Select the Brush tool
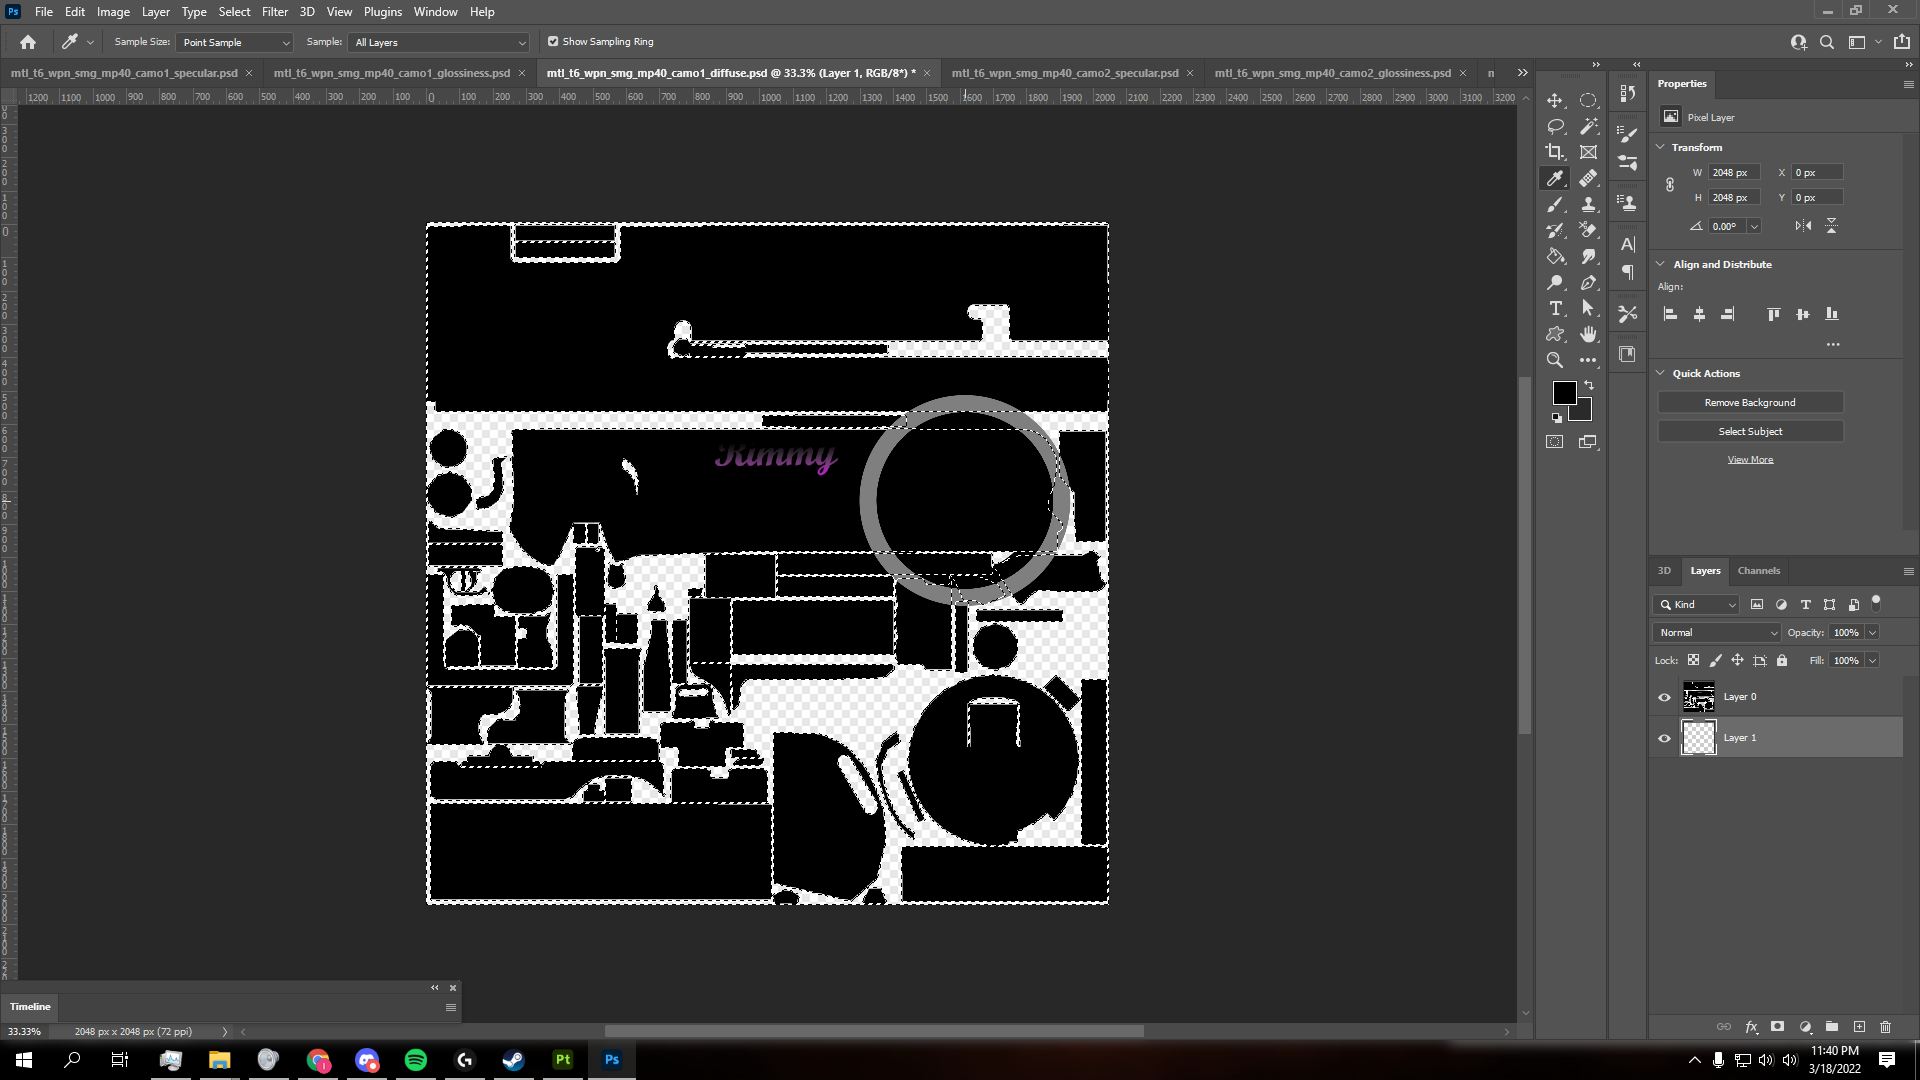 1555,204
